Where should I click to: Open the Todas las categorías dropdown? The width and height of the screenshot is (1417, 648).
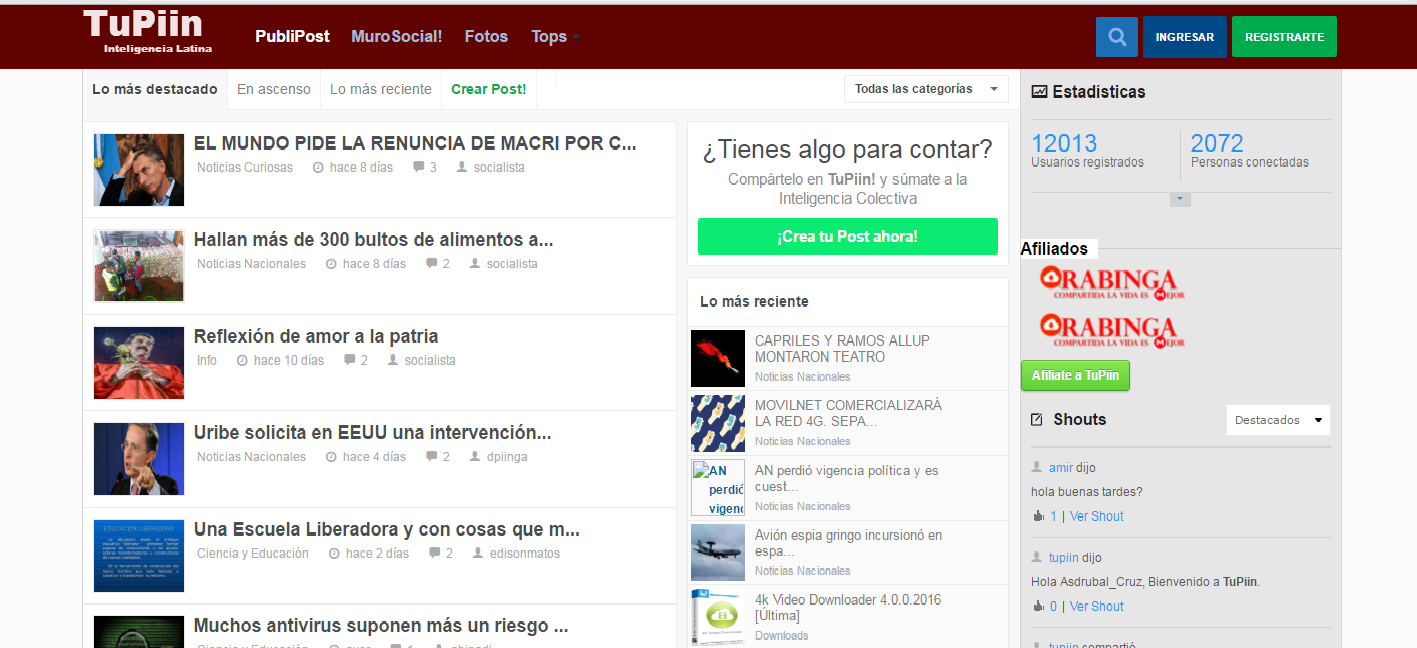pos(926,89)
